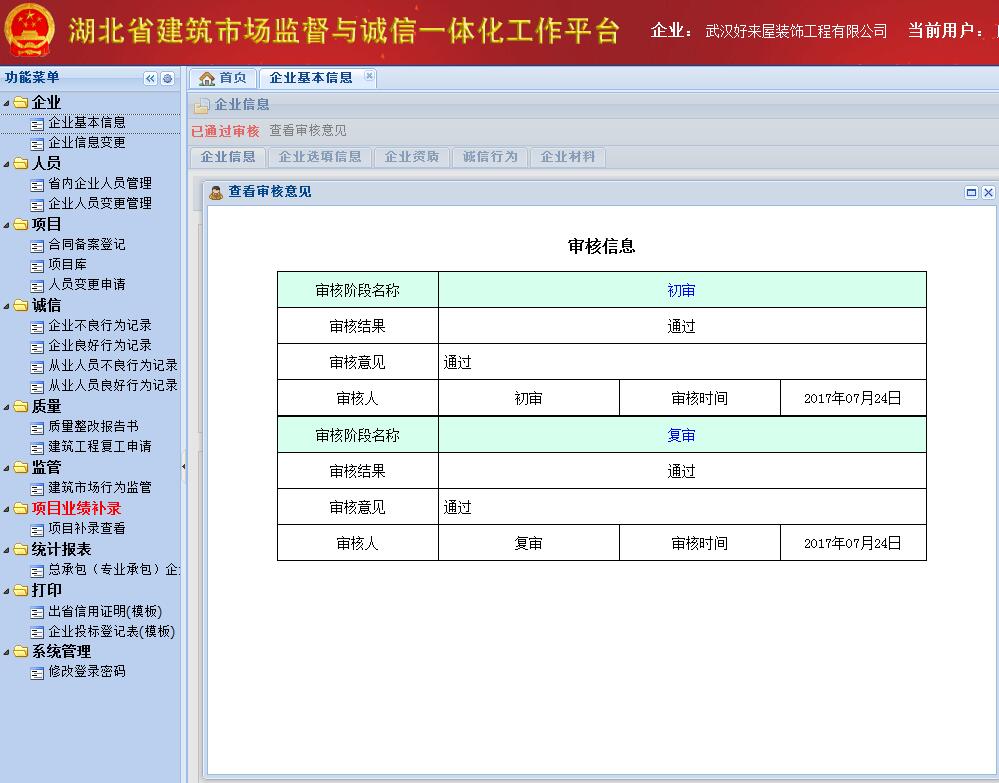Maximize the 查看审核意见 dialog window
The image size is (999, 783).
(971, 192)
